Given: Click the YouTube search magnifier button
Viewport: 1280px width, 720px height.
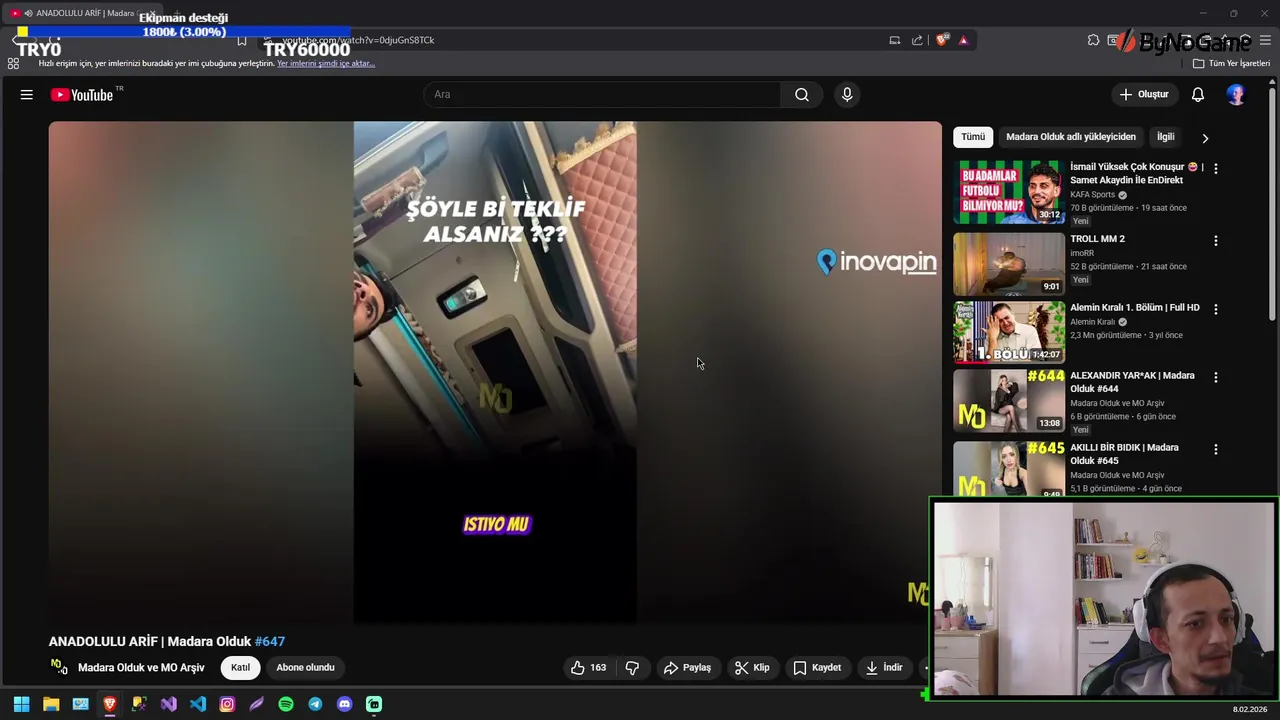Looking at the screenshot, I should point(802,94).
